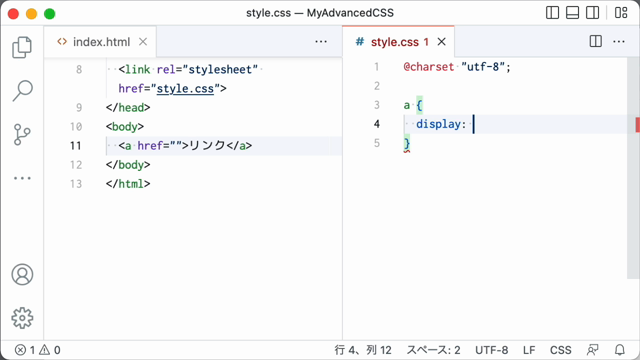Open more actions for style.css editor group
Image resolution: width=640 pixels, height=360 pixels.
click(x=619, y=42)
